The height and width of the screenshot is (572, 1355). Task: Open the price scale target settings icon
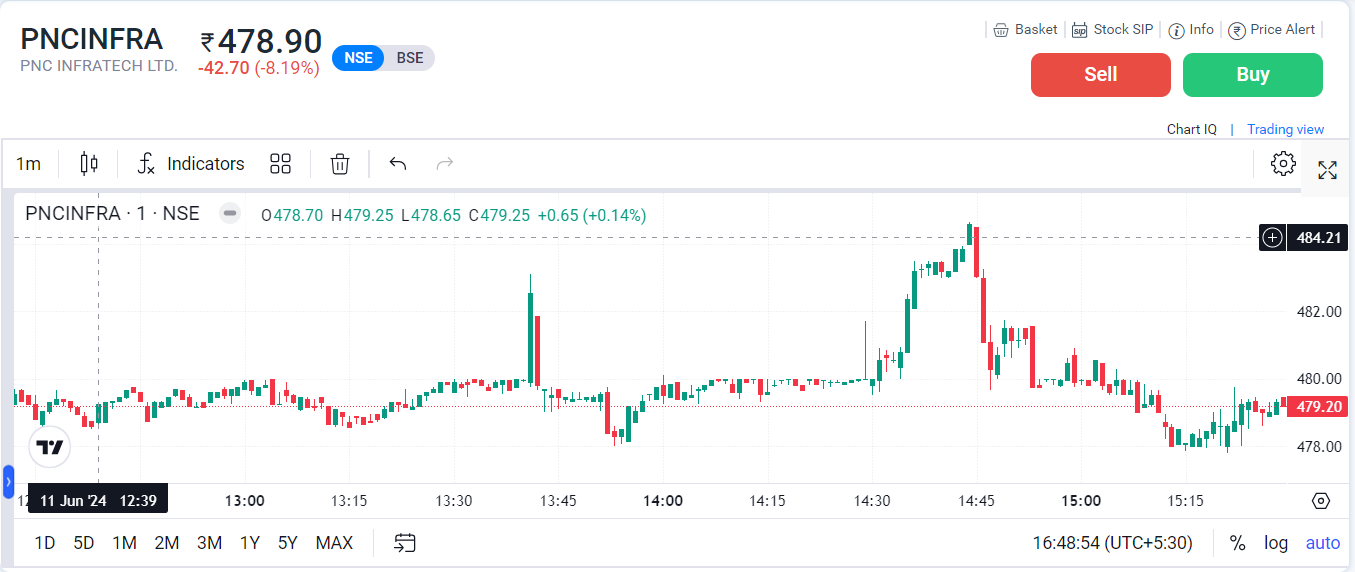[1321, 501]
